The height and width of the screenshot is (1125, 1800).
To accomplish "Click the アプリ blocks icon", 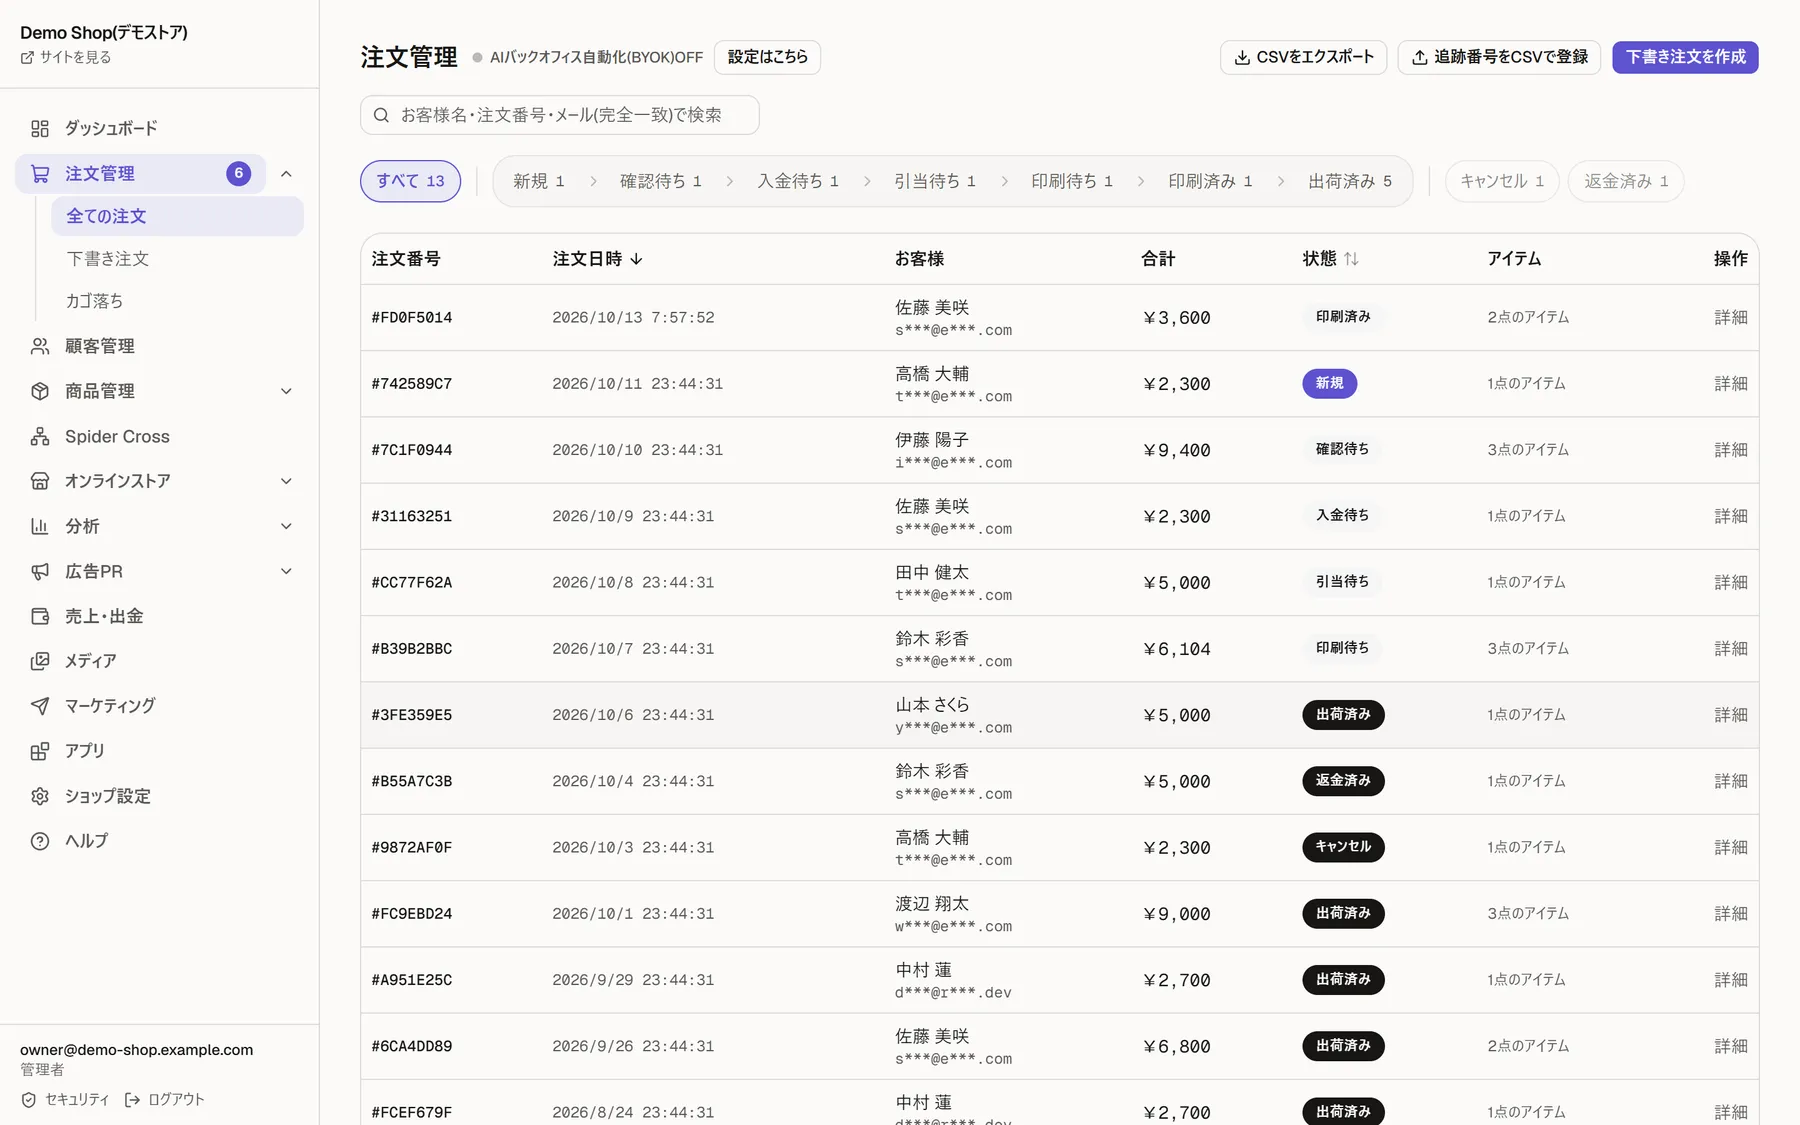I will [x=40, y=751].
